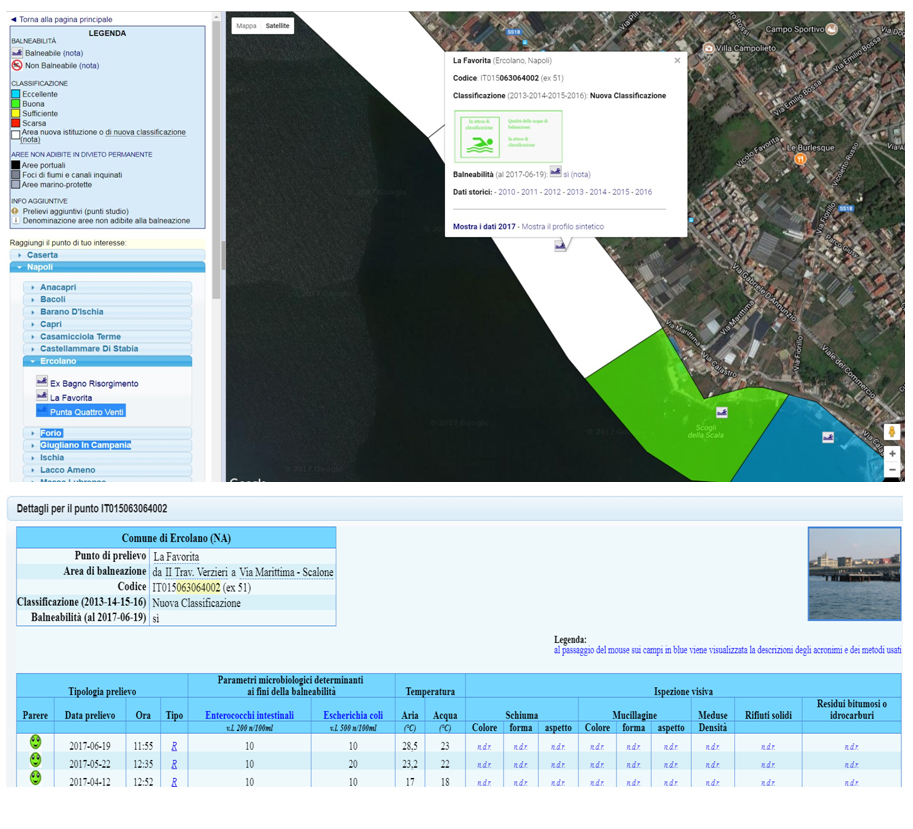Click the Le Burlesque restaurant map pin
The image size is (913, 829).
tap(801, 159)
